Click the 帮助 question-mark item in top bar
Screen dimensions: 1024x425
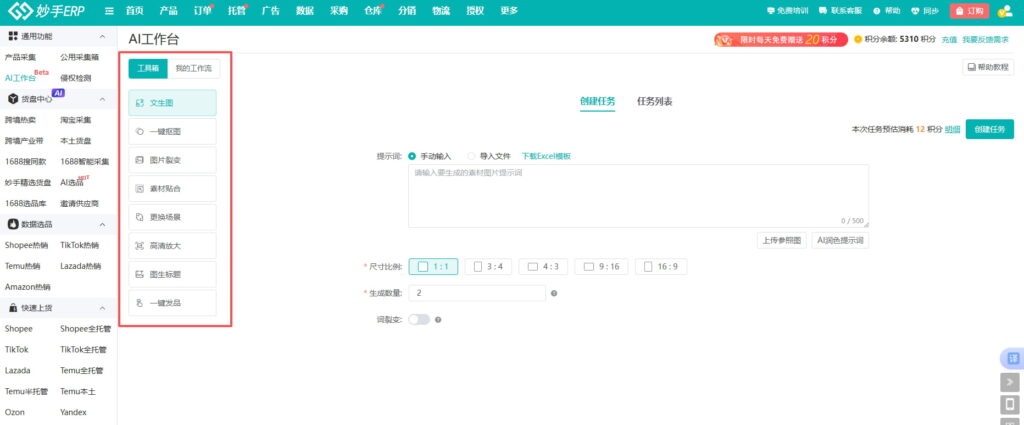coord(887,11)
